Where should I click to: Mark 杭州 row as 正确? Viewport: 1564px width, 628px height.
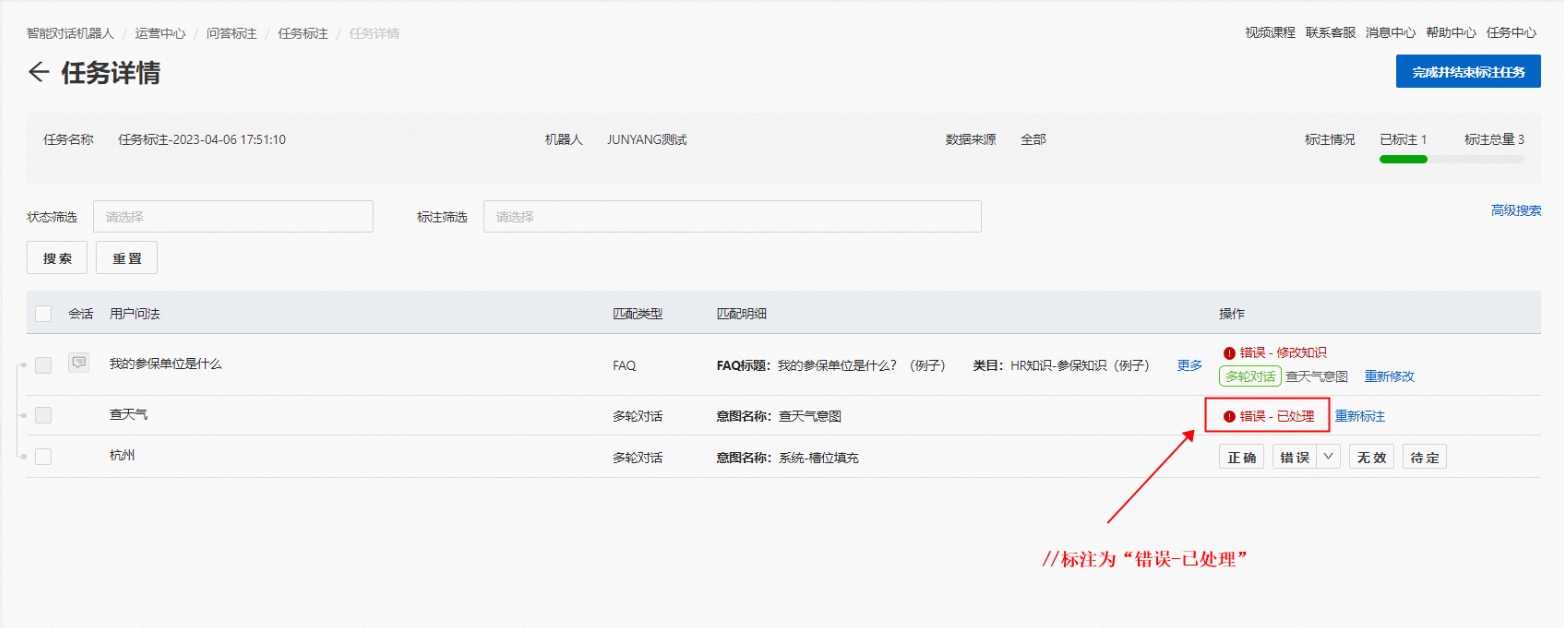[1241, 457]
